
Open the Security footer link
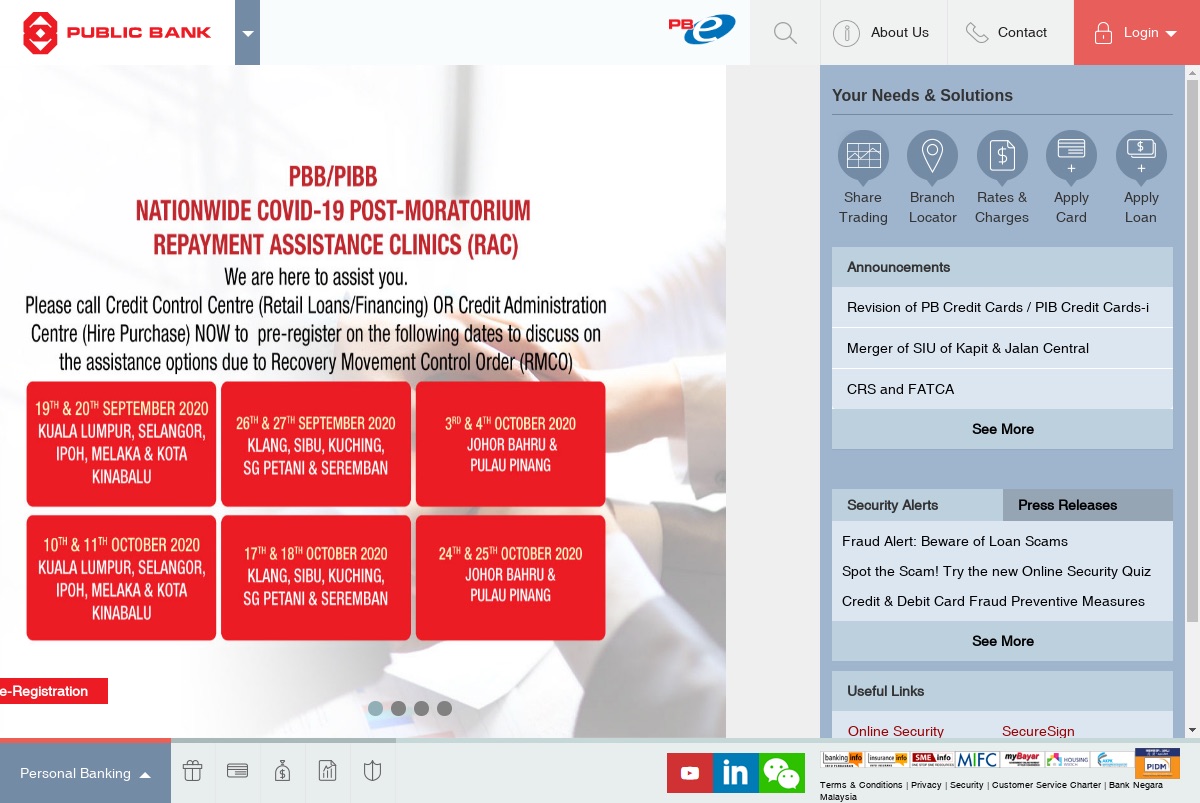click(x=967, y=786)
